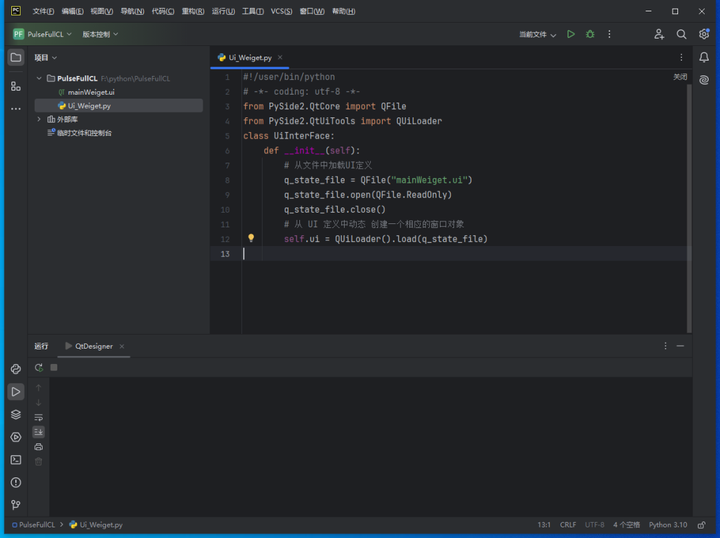Viewport: 720px width, 538px height.
Task: Open the Run tool window icon
Action: [x=16, y=392]
